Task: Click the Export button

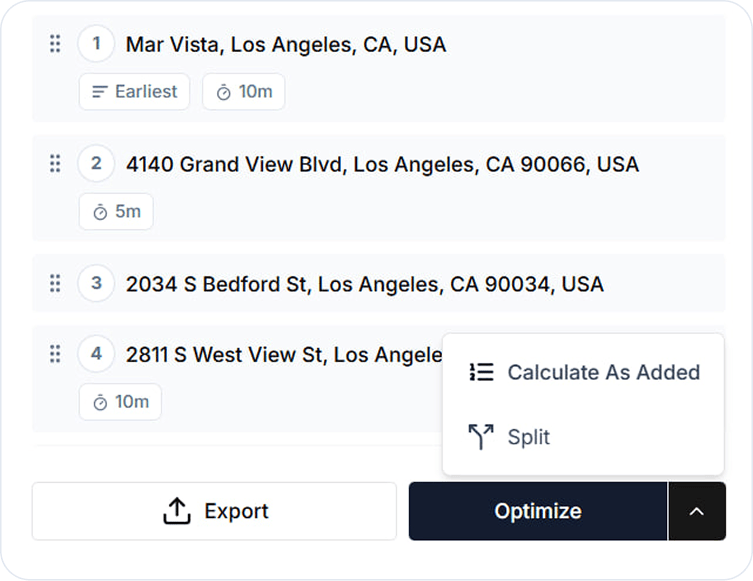Action: click(x=214, y=511)
